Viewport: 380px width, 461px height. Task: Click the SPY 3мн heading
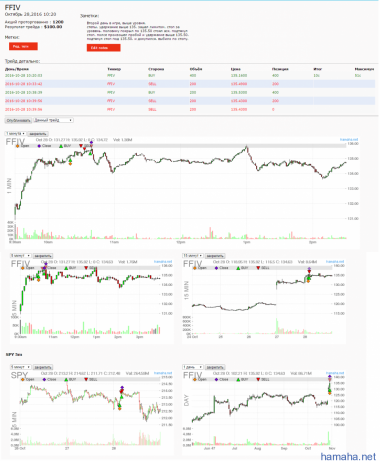pos(14,354)
